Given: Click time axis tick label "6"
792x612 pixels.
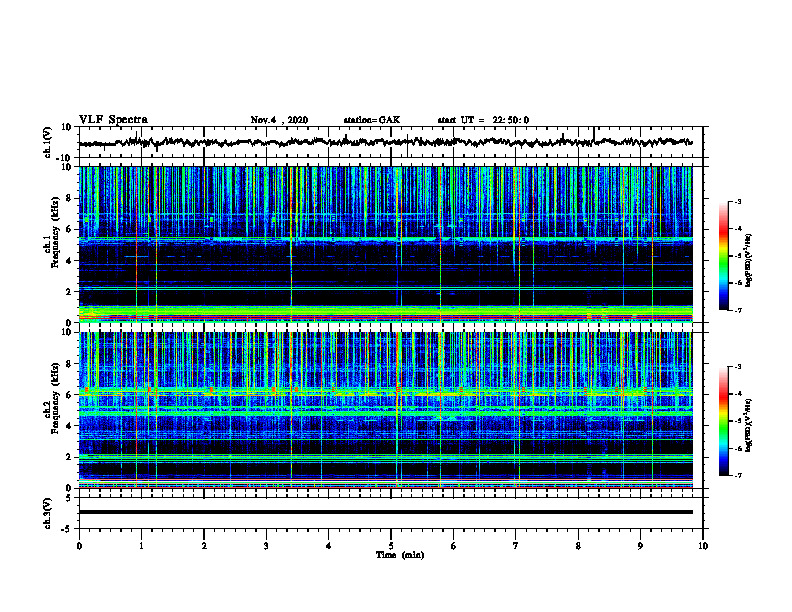Looking at the screenshot, I should [x=454, y=546].
